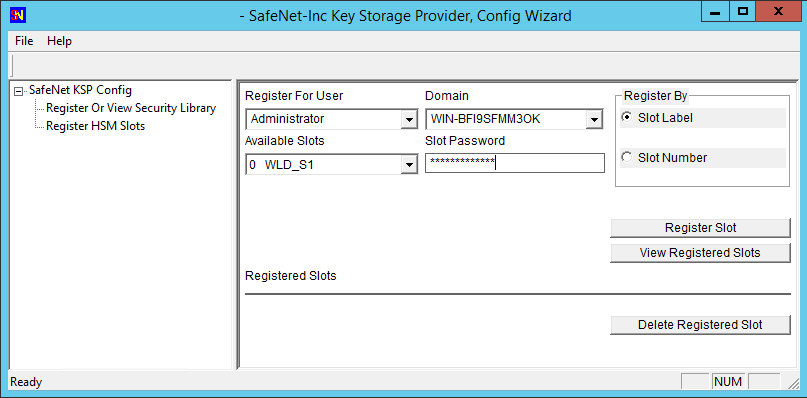Image resolution: width=807 pixels, height=398 pixels.
Task: Click the View Registered Slots button
Action: point(700,253)
